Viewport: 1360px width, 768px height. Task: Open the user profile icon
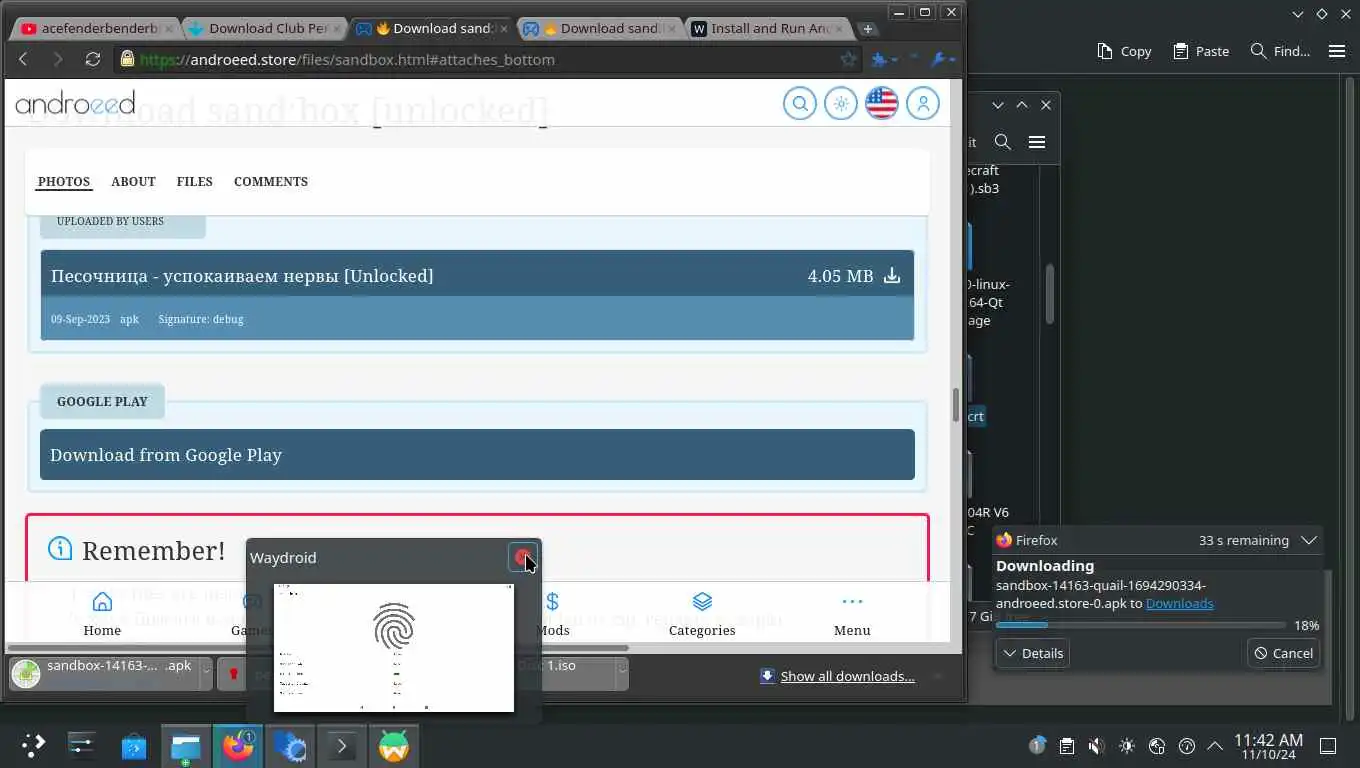pos(923,103)
